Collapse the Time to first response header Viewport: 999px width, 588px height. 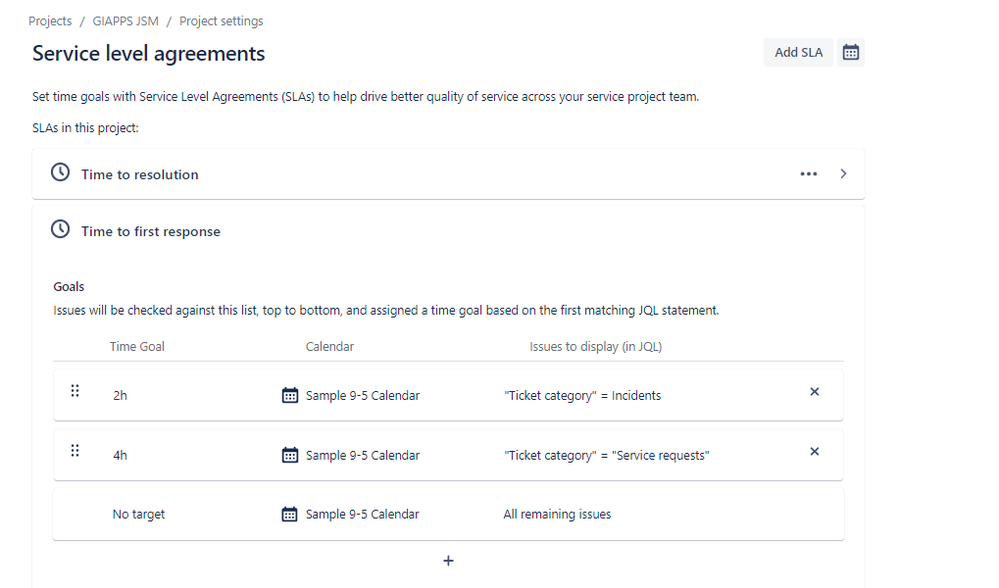click(449, 231)
